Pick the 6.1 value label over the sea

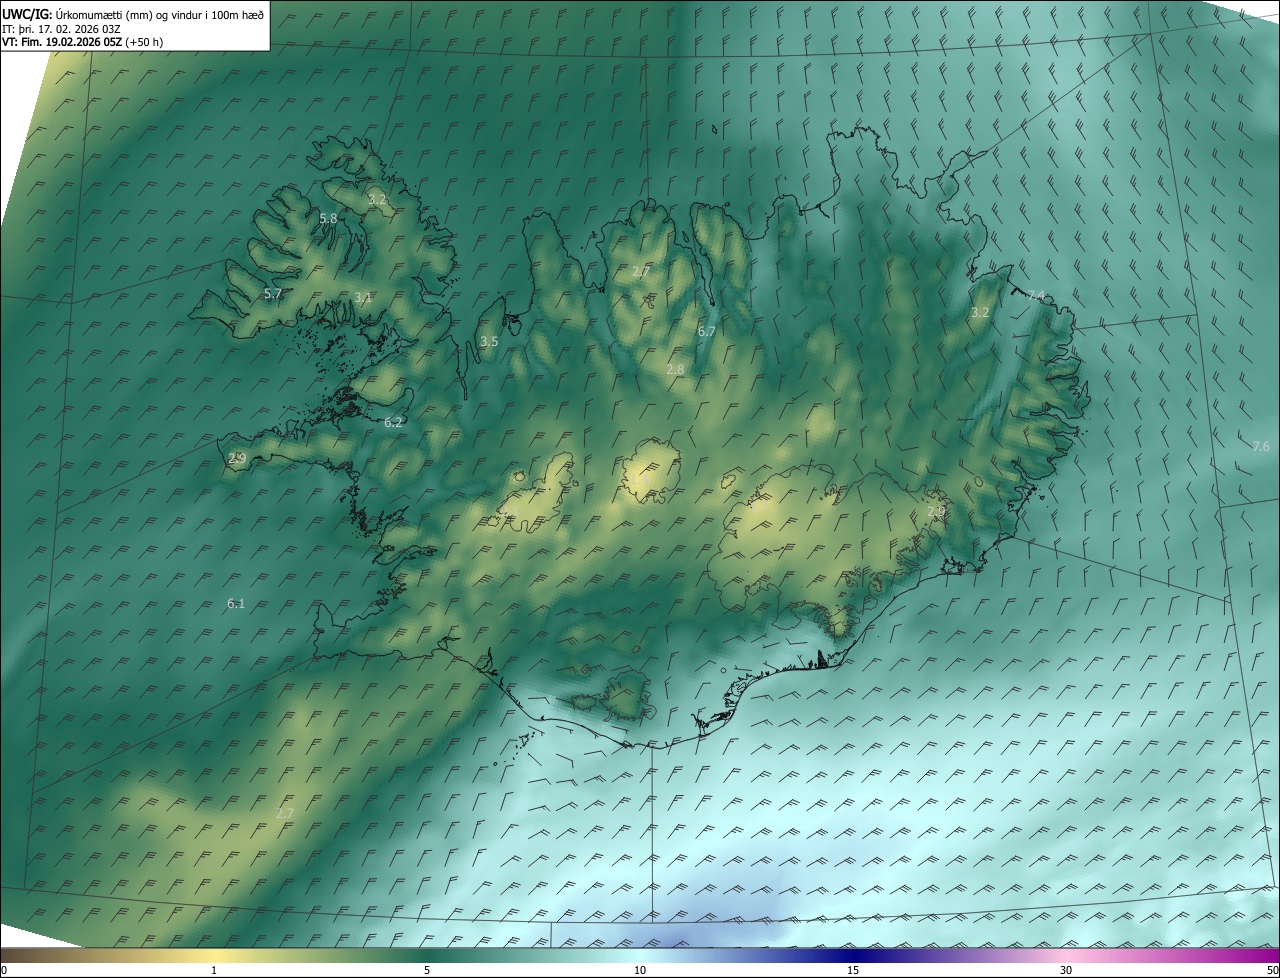(x=236, y=603)
